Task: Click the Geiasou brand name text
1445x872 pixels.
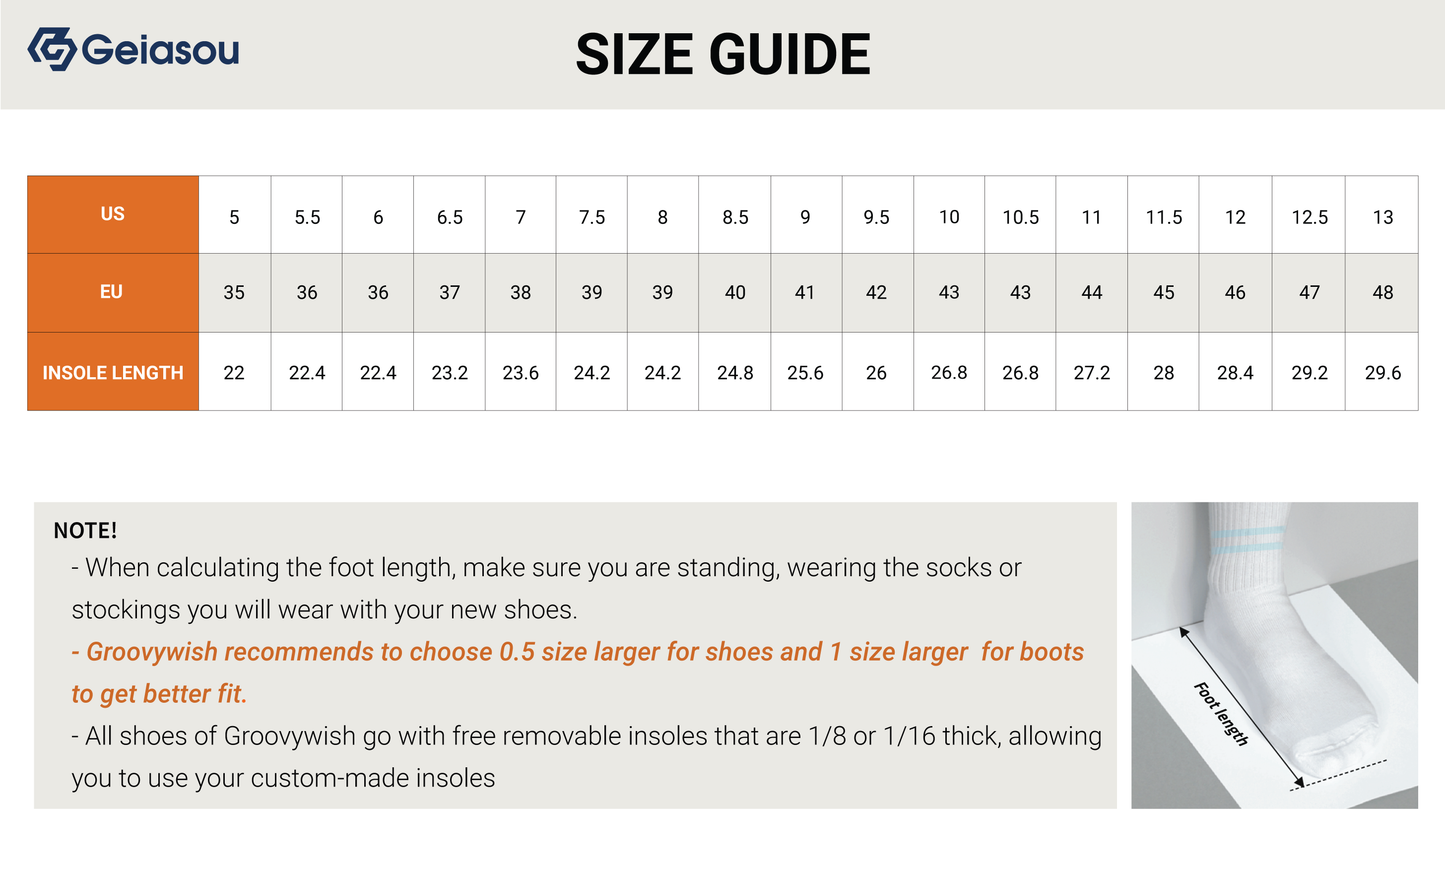Action: coord(161,49)
